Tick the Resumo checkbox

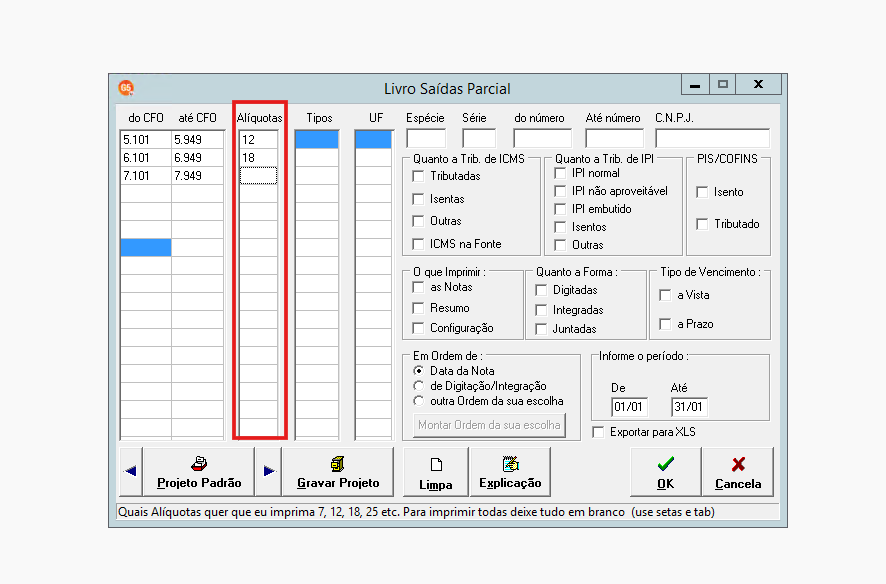(419, 308)
